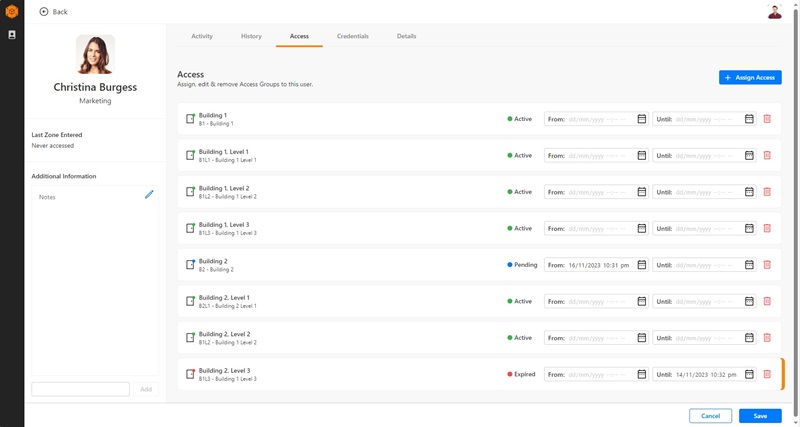Delete the Building 1 access row
The height and width of the screenshot is (427, 800).
point(767,119)
